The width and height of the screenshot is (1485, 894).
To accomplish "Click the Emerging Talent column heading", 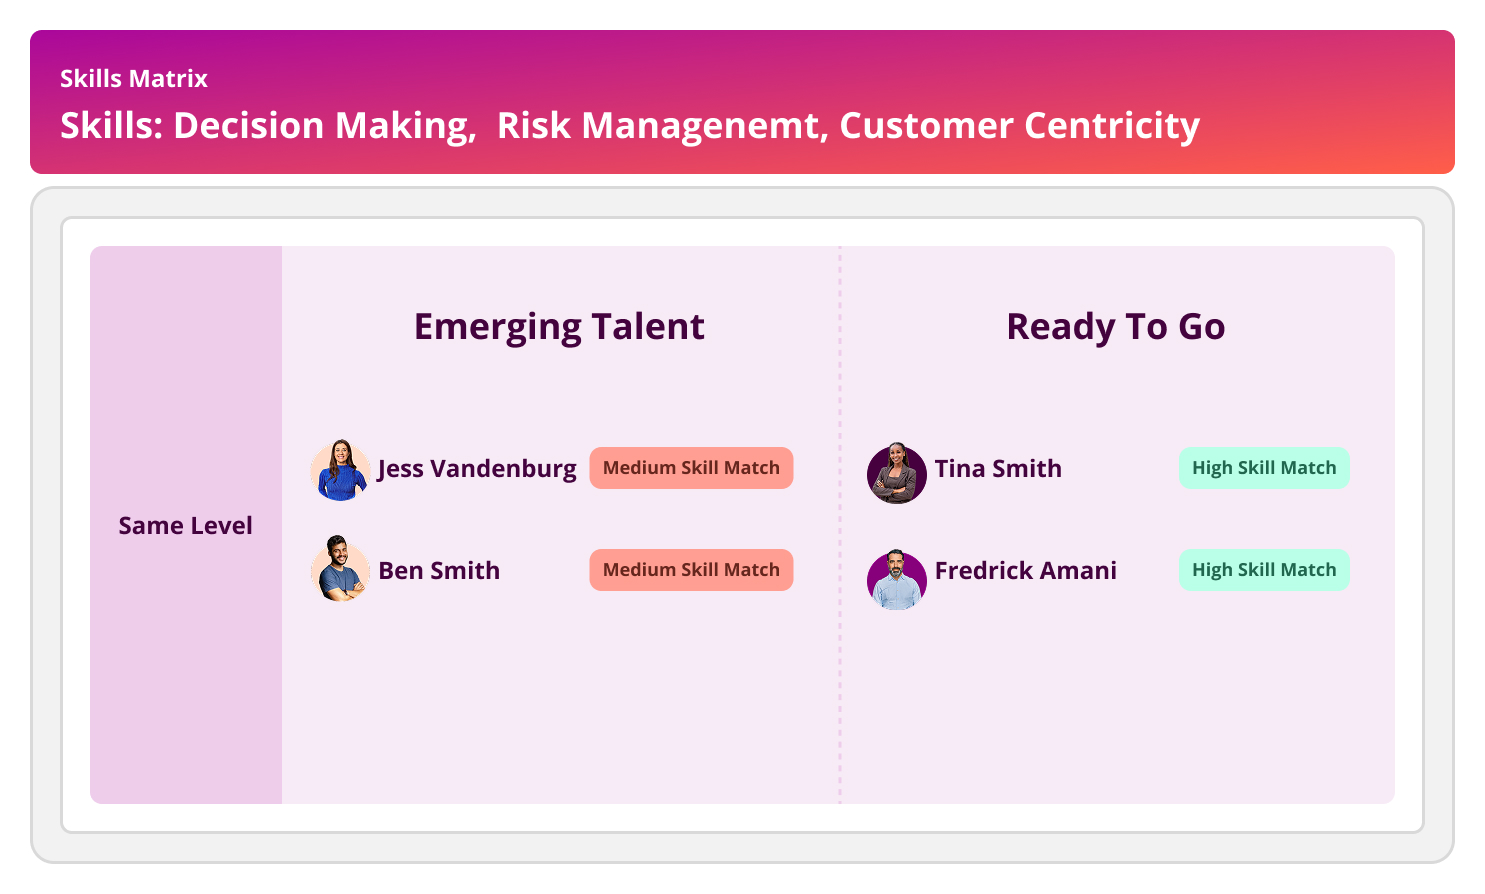I will (x=559, y=327).
